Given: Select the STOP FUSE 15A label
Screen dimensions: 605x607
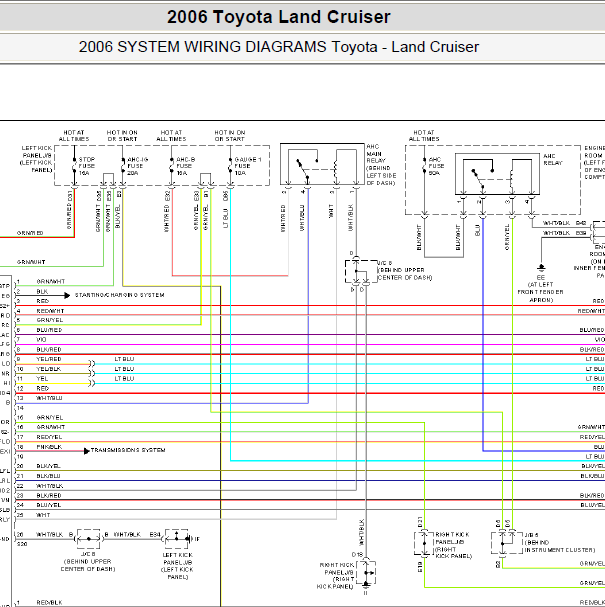Looking at the screenshot, I should pos(86,166).
